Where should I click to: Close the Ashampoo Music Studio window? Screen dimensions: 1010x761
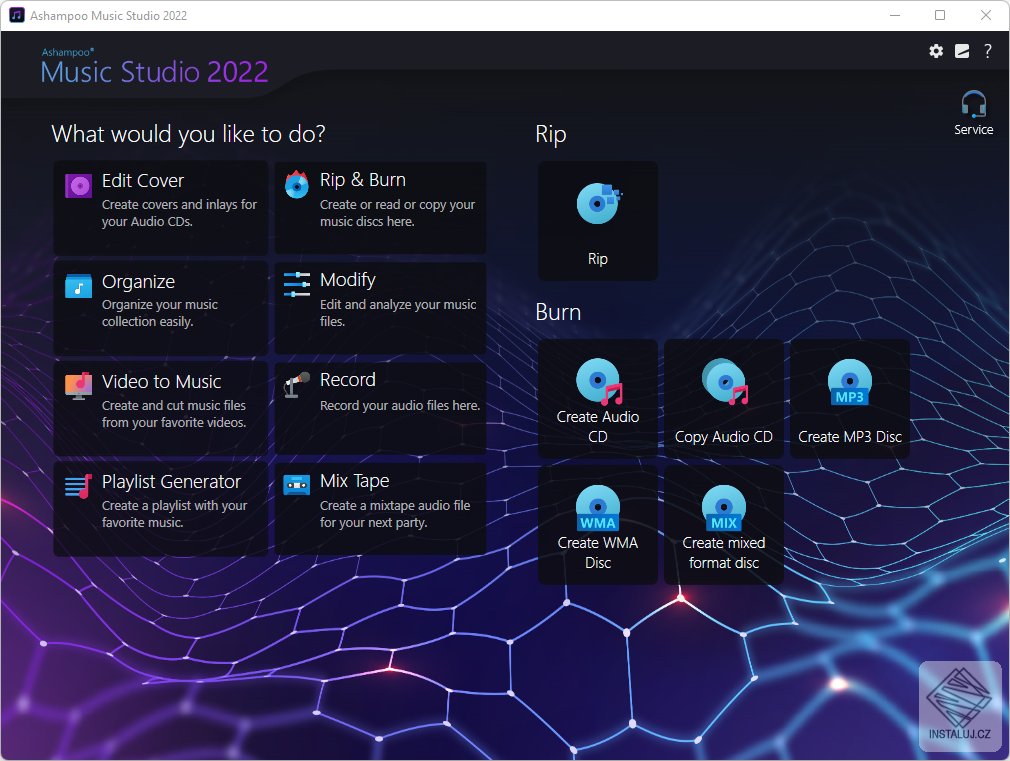click(986, 15)
